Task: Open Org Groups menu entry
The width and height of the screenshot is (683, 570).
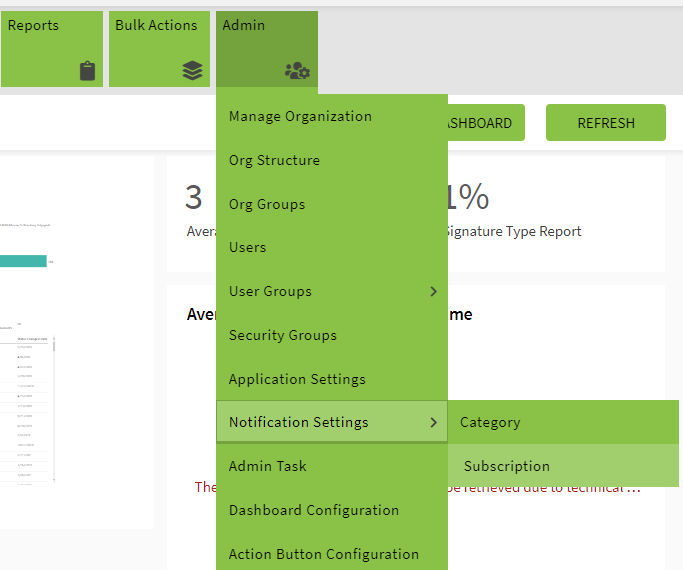Action: tap(267, 204)
